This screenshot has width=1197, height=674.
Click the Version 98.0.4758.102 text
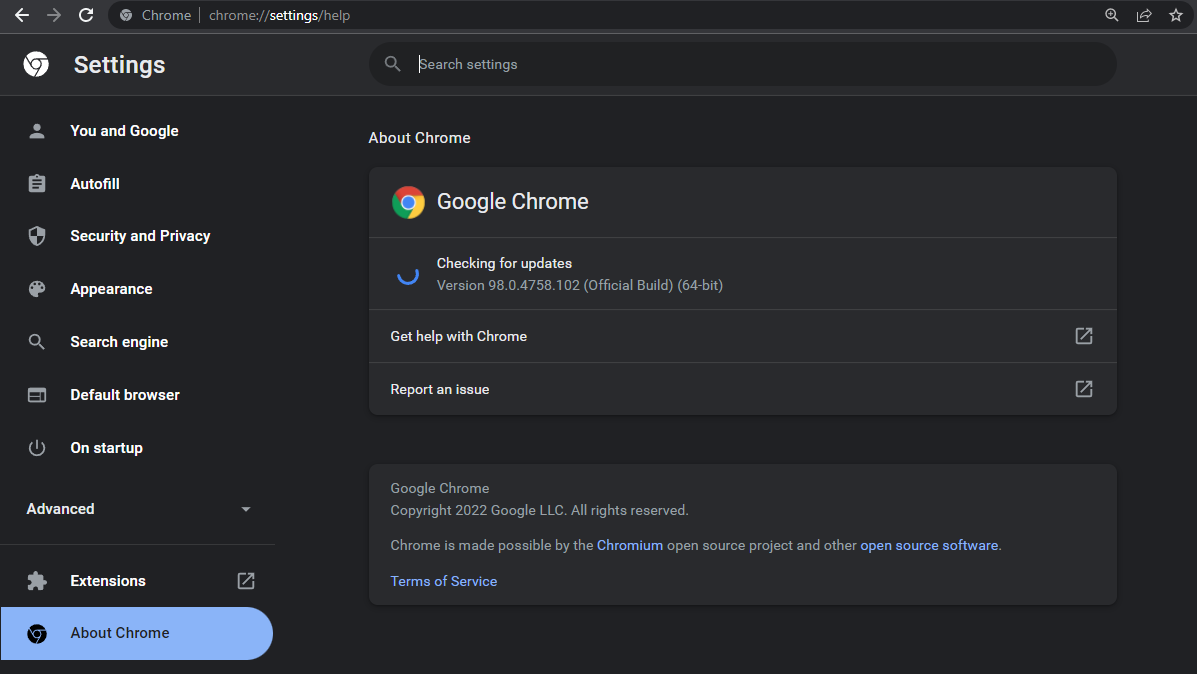point(579,285)
